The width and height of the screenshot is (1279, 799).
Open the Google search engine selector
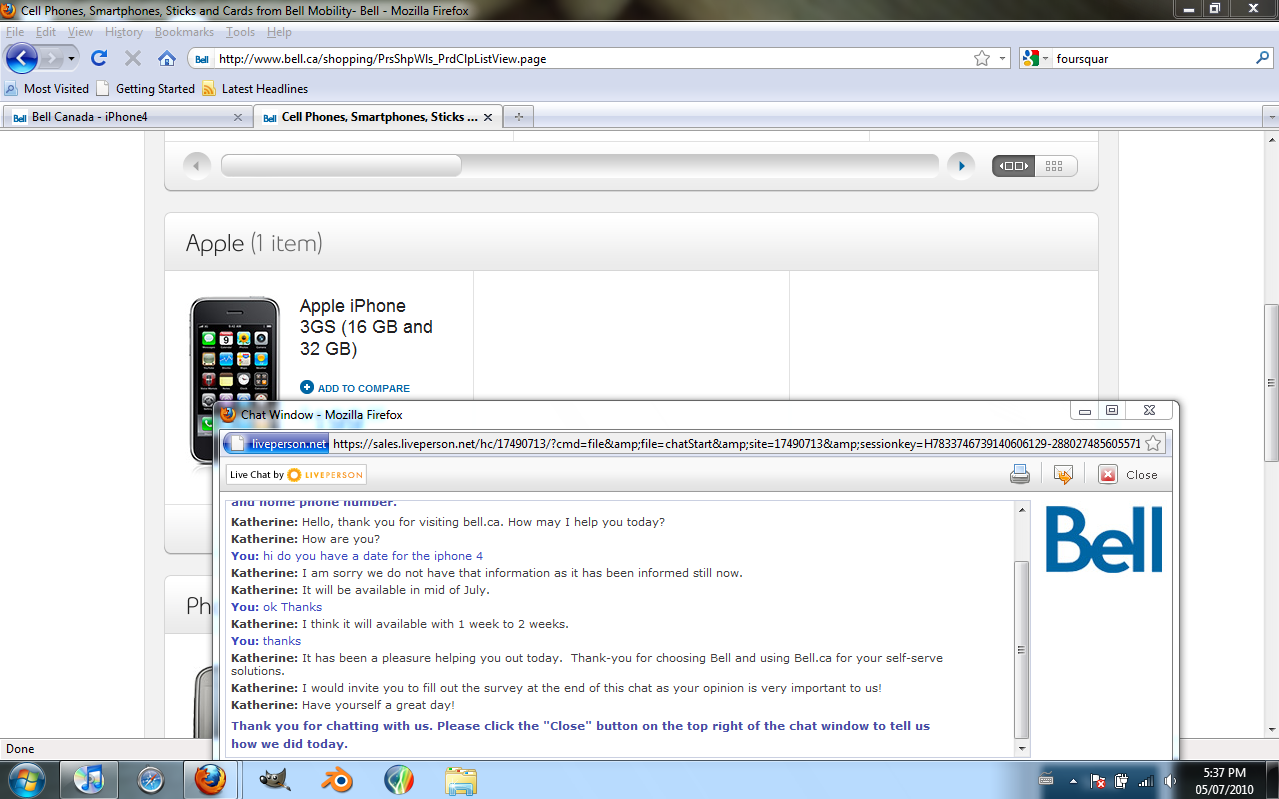[1035, 58]
